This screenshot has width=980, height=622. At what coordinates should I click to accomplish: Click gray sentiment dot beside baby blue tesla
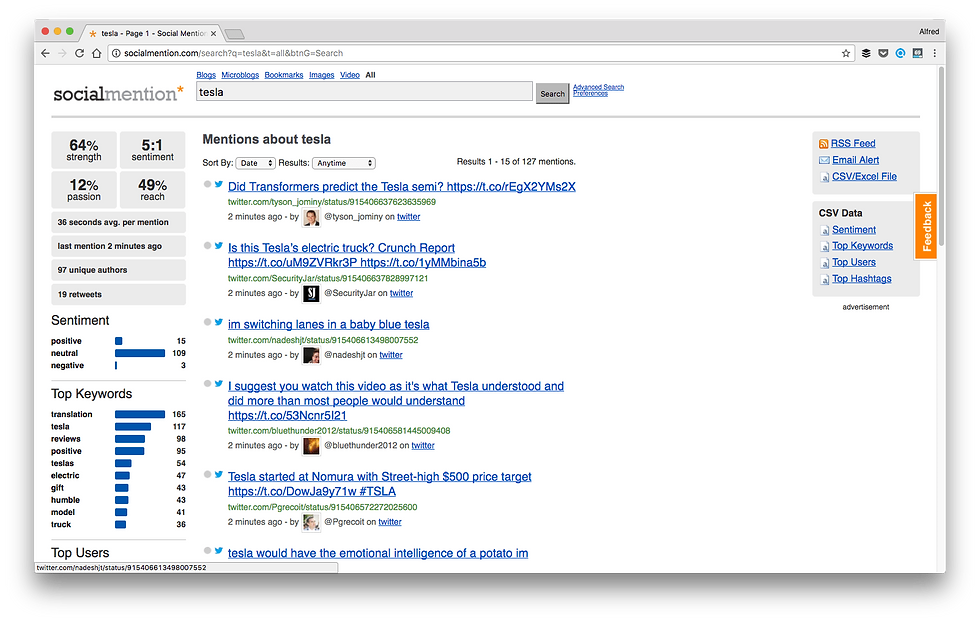208,322
